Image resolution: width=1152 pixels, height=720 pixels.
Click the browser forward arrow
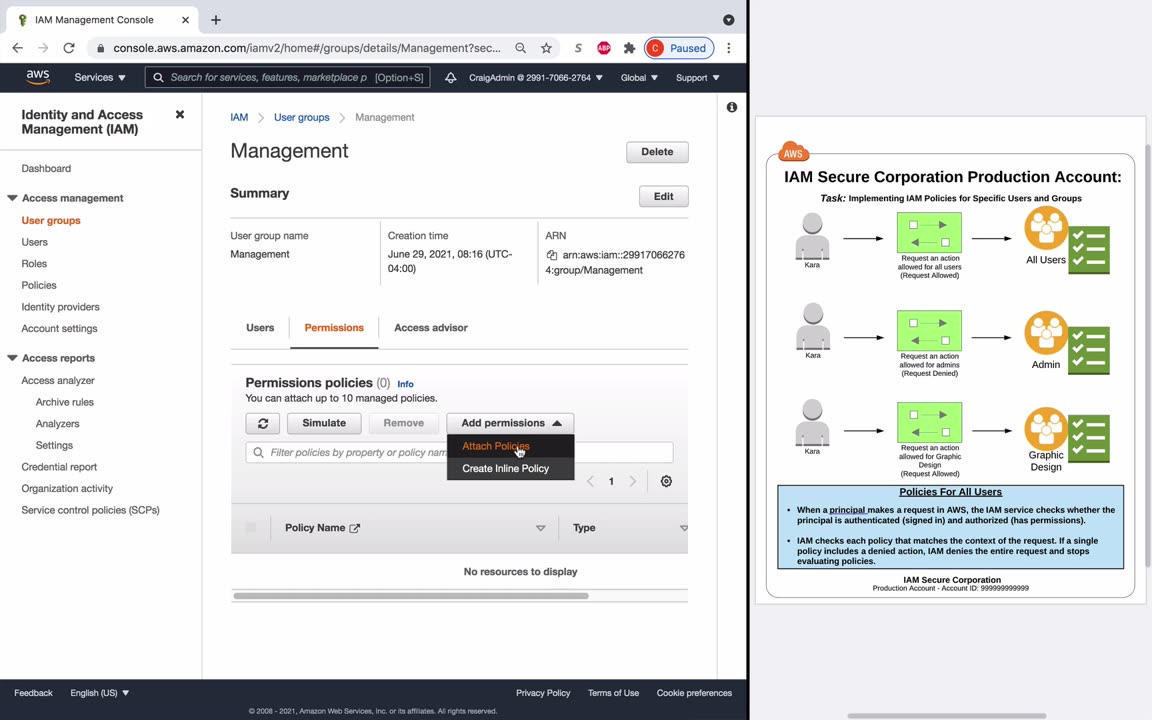point(43,48)
